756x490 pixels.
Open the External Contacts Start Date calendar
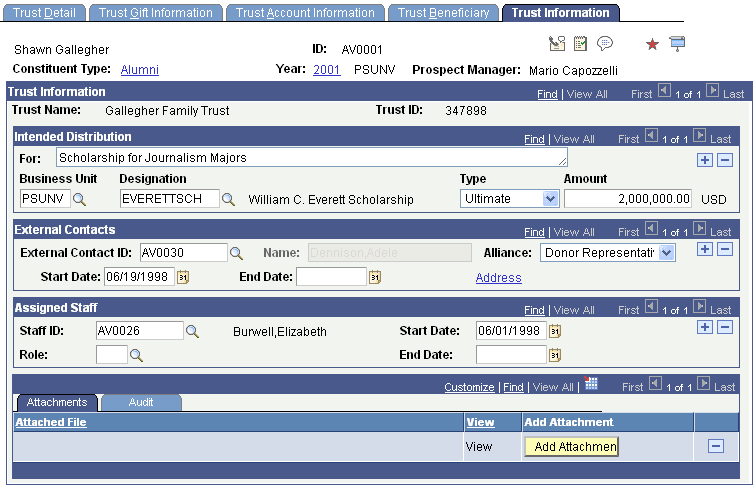point(183,277)
